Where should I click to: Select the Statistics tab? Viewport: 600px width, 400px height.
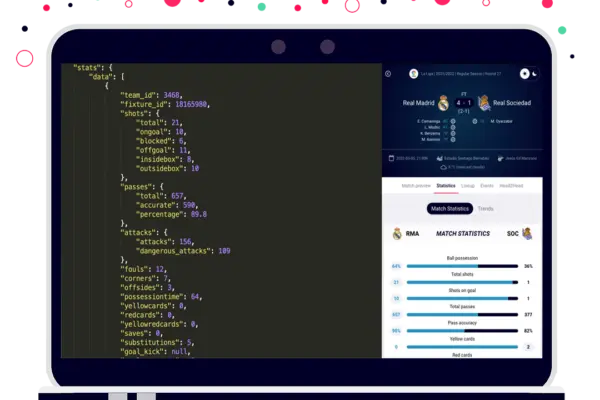(446, 186)
